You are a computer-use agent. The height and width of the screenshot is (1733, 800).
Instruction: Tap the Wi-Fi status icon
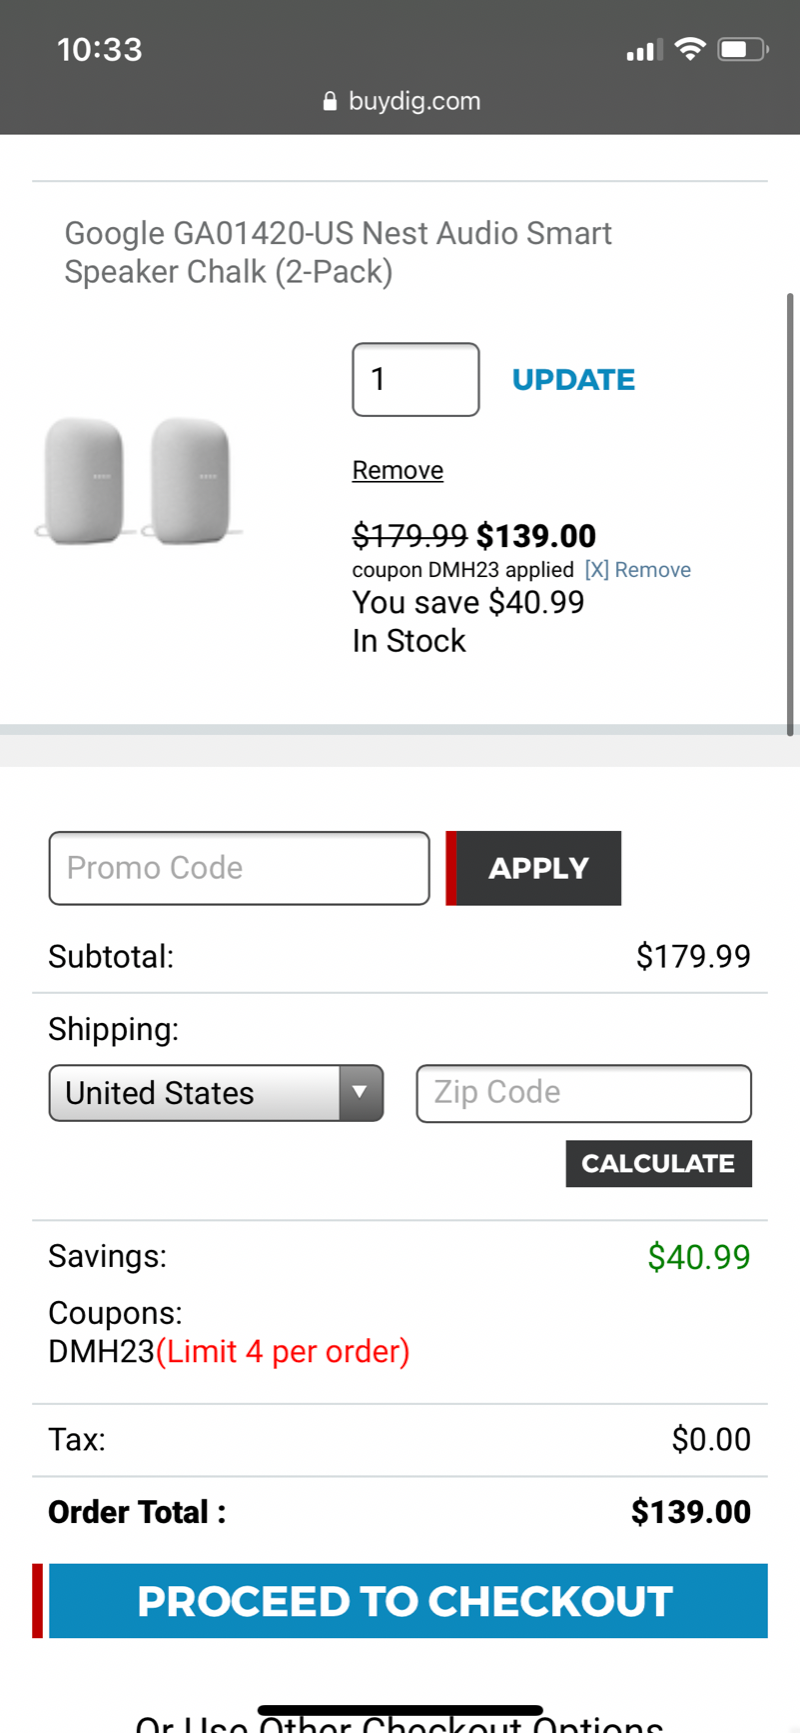(x=690, y=48)
